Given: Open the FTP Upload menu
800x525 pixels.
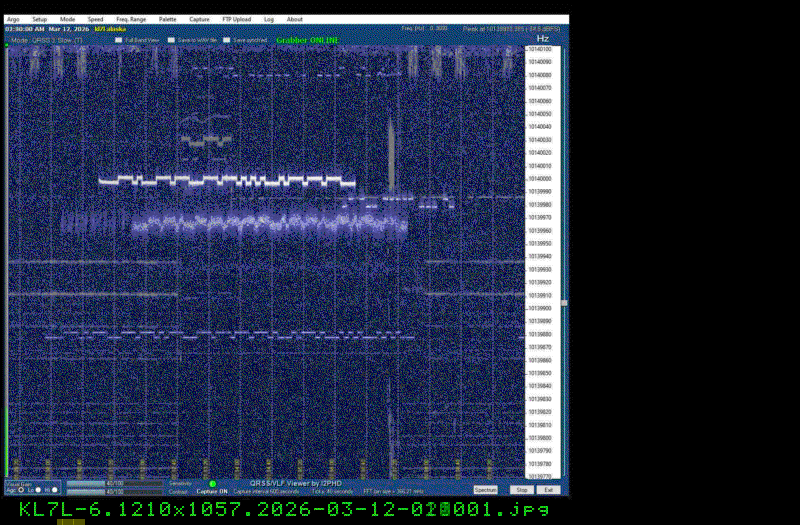Looking at the screenshot, I should coord(236,19).
